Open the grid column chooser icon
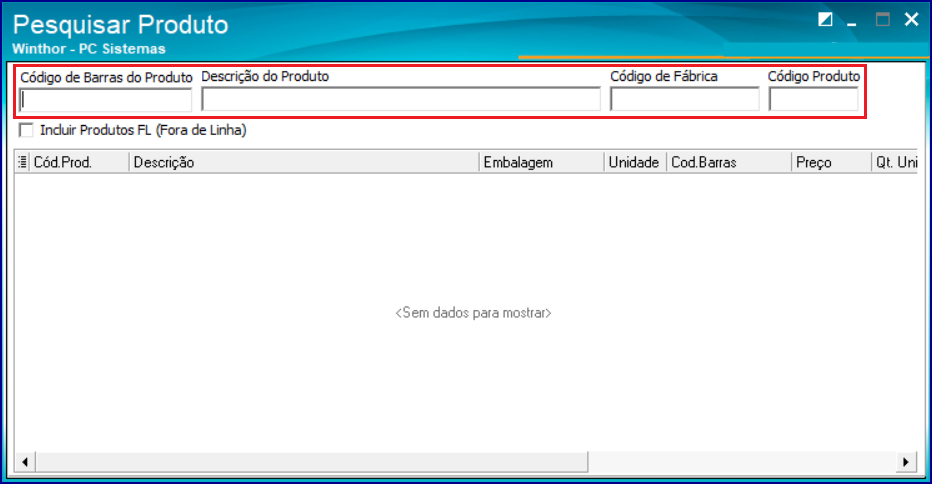This screenshot has height=484, width=932. pyautogui.click(x=22, y=162)
